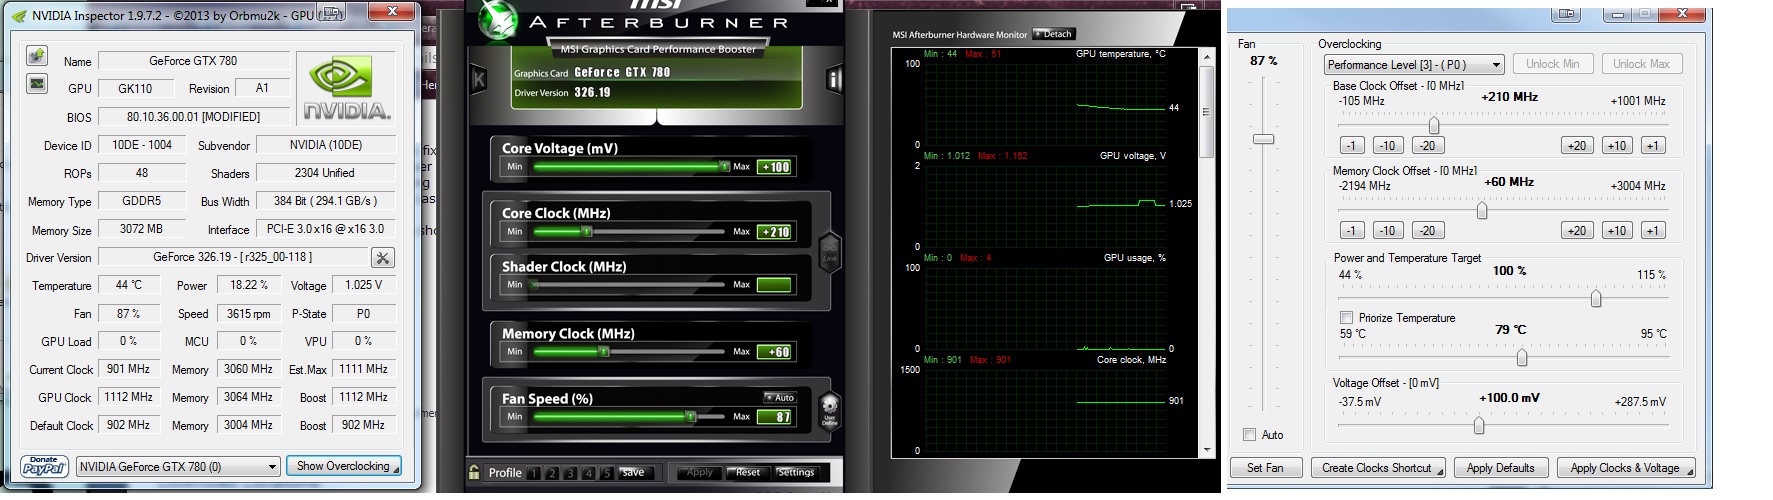Click the Afterburner Fan Speed slider handle
The height and width of the screenshot is (500, 1773).
(690, 417)
